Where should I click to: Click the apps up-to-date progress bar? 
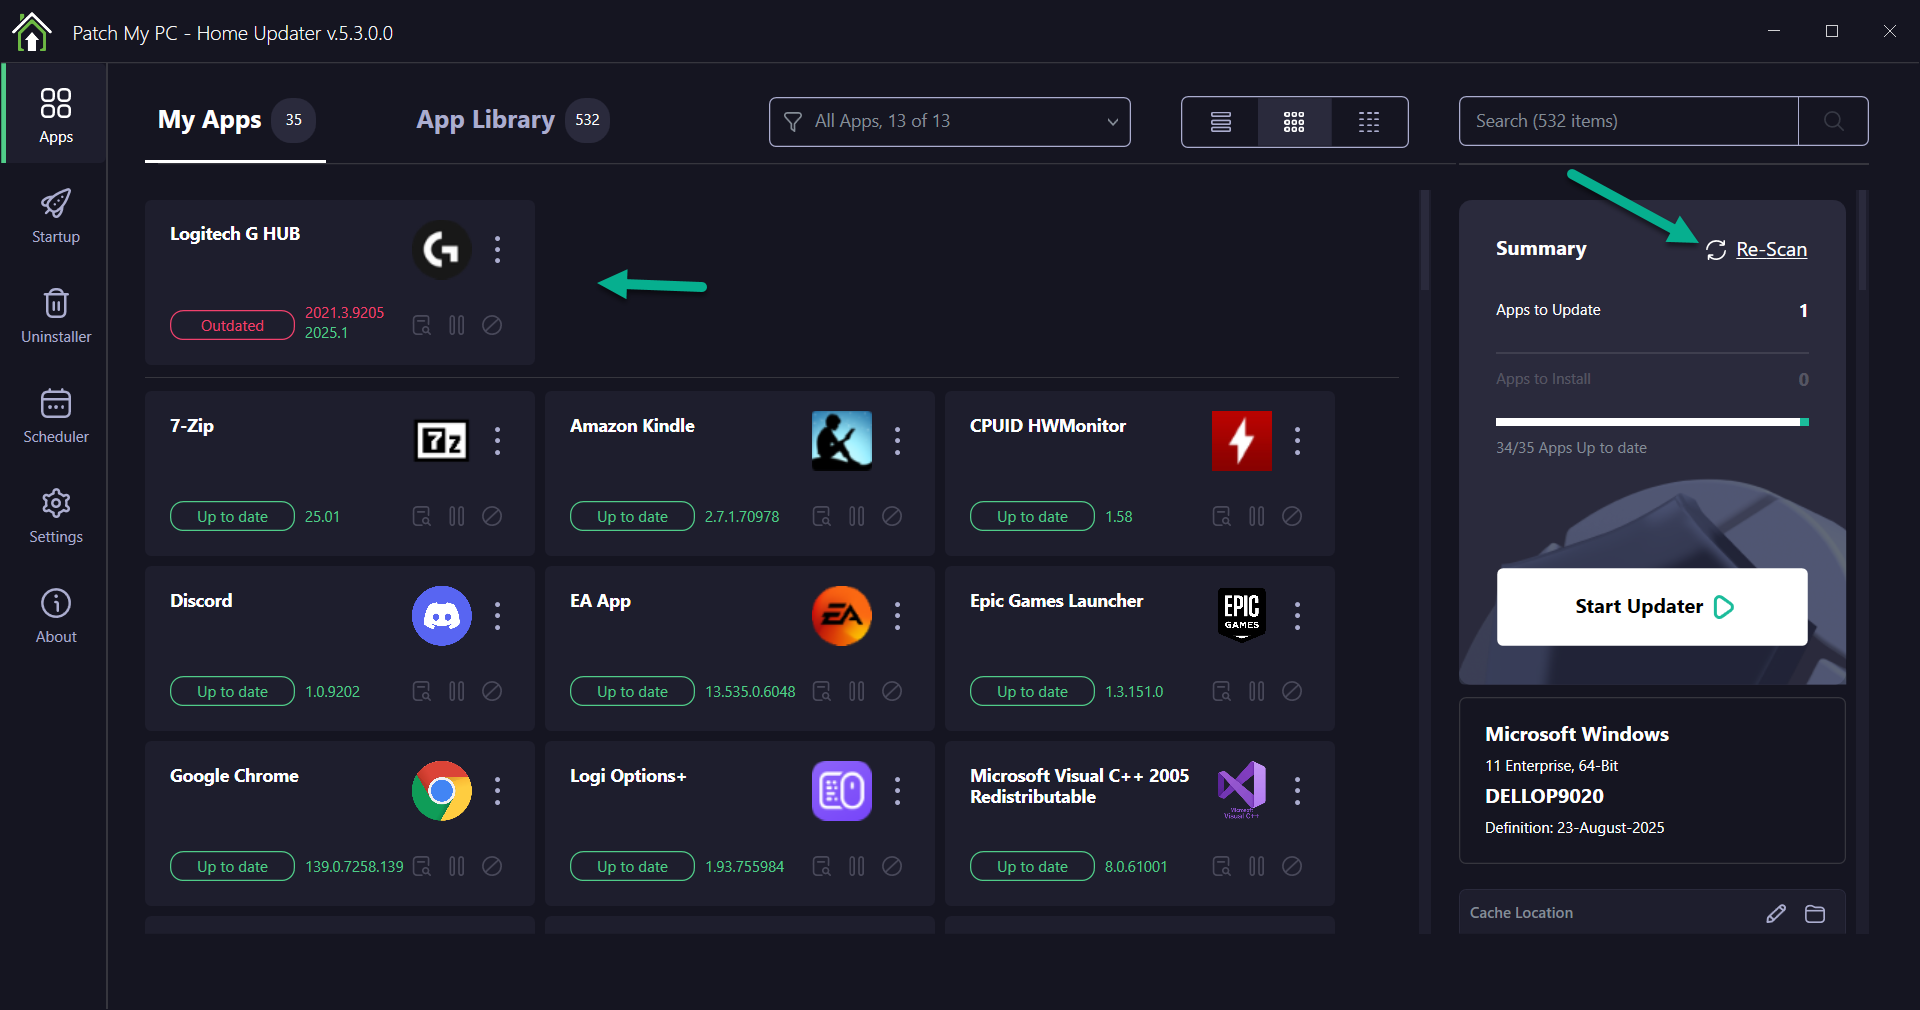1652,422
